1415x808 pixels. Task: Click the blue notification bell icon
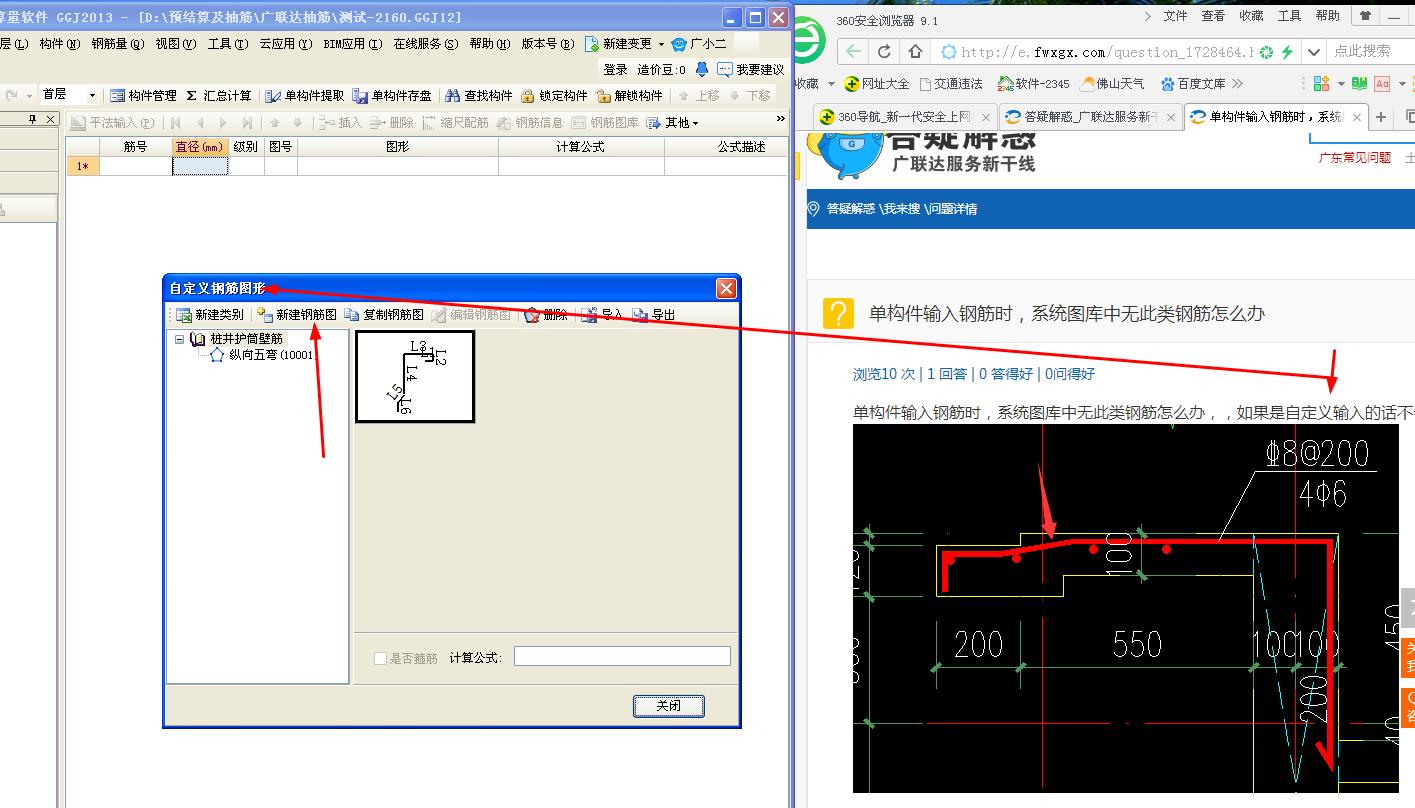[702, 69]
